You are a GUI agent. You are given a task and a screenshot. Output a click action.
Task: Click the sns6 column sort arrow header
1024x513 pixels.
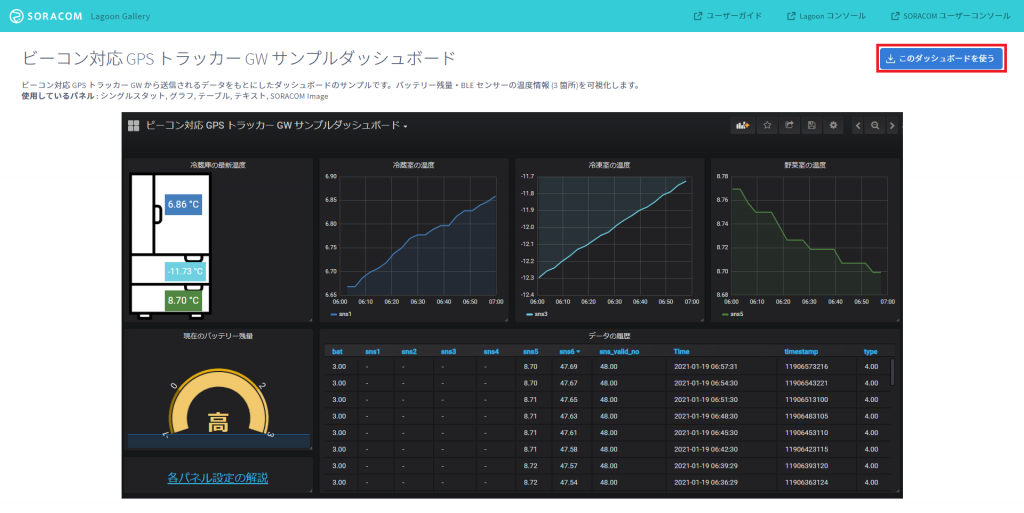coord(570,351)
